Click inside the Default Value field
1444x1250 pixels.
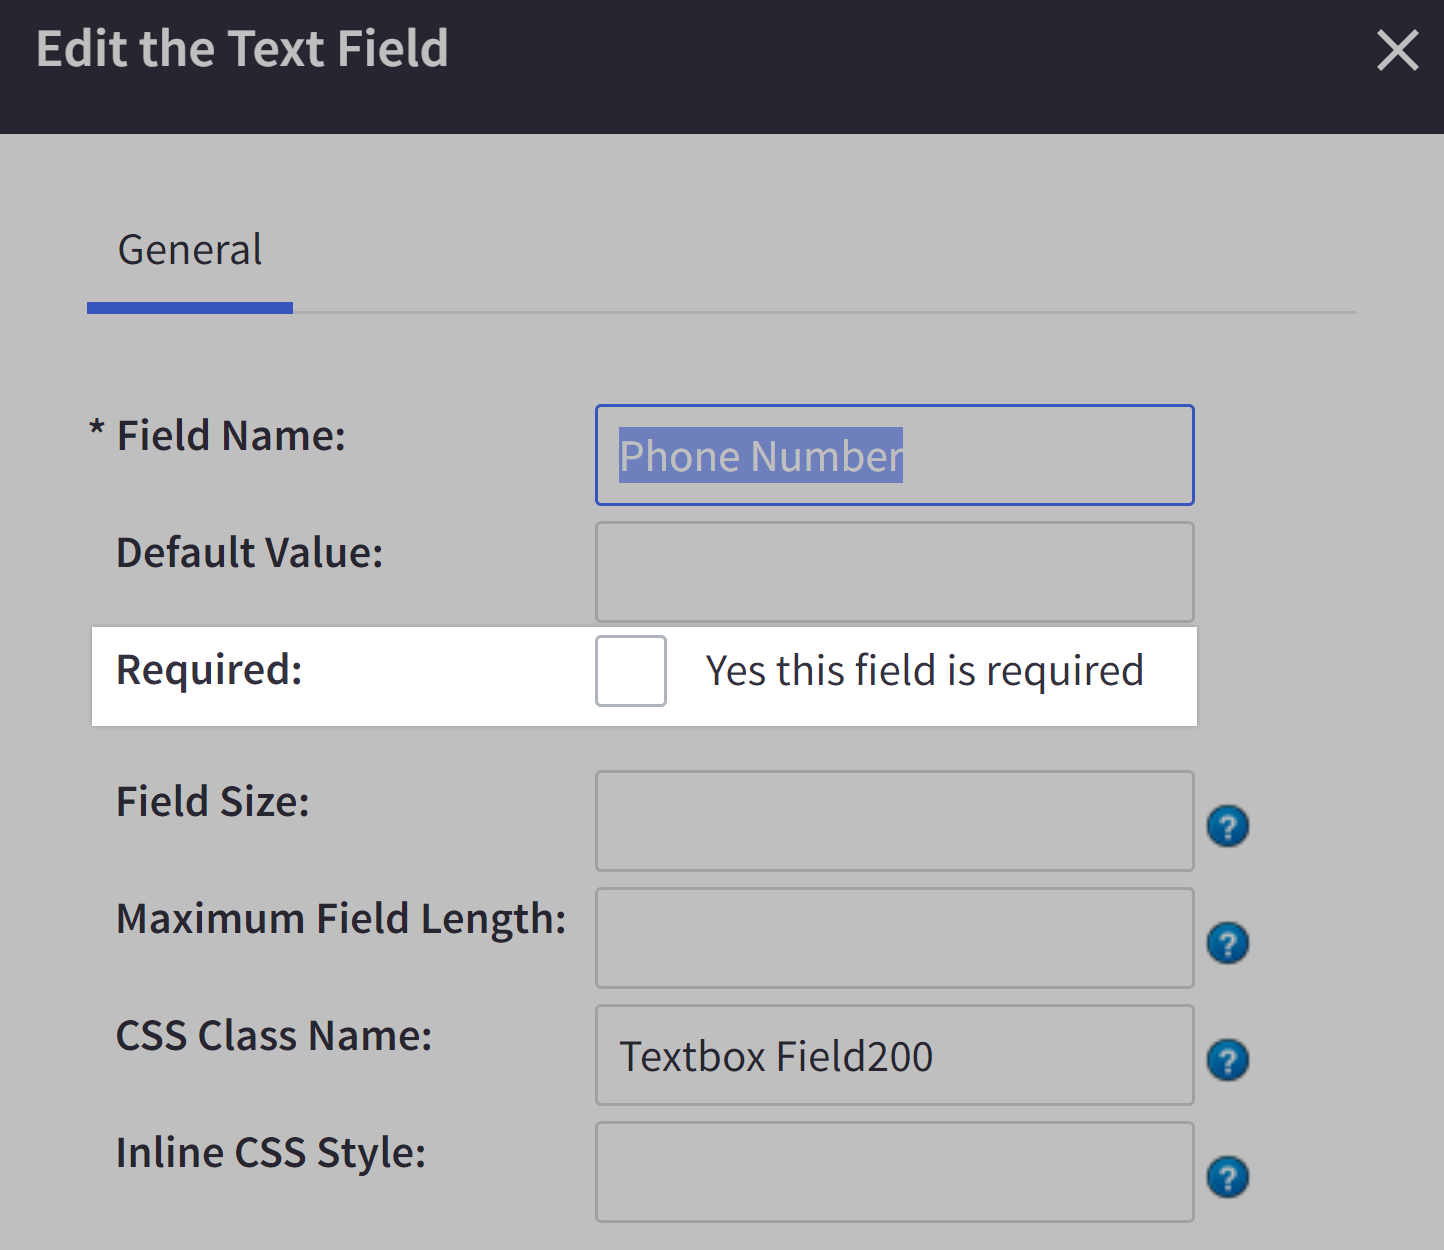point(894,571)
